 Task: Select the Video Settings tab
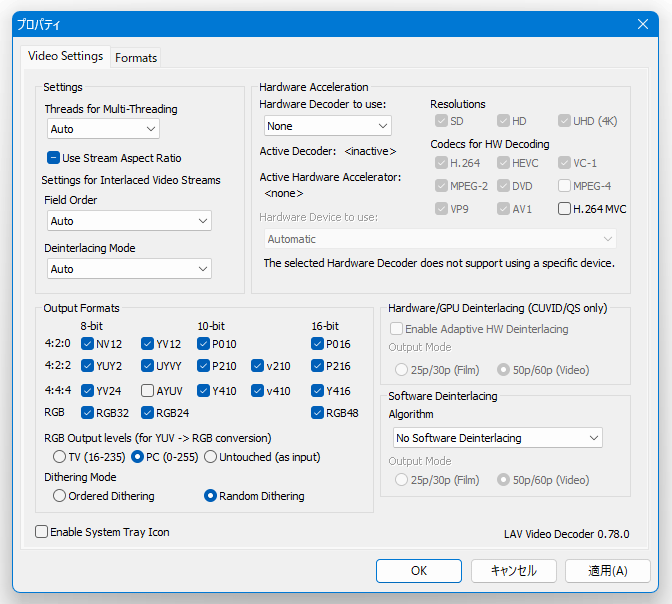point(65,57)
